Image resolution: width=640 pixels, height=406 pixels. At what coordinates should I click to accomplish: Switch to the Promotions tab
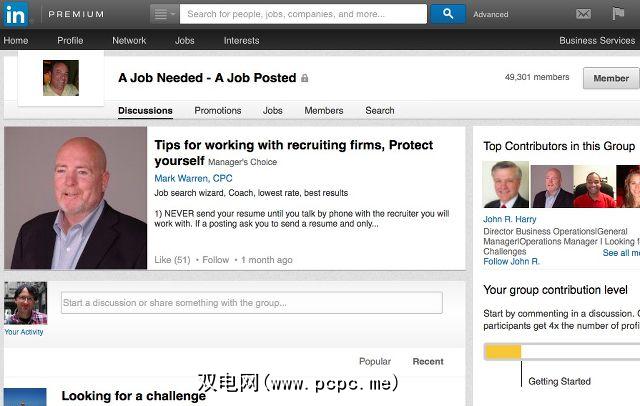[217, 111]
